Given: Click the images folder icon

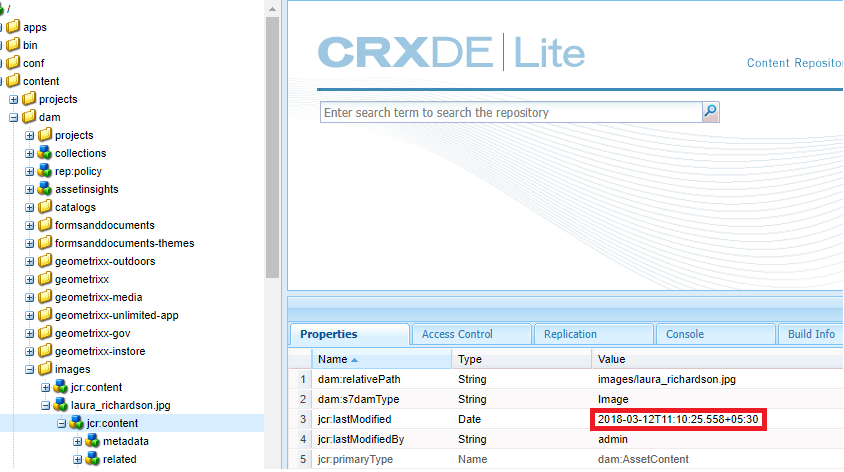Looking at the screenshot, I should [45, 369].
